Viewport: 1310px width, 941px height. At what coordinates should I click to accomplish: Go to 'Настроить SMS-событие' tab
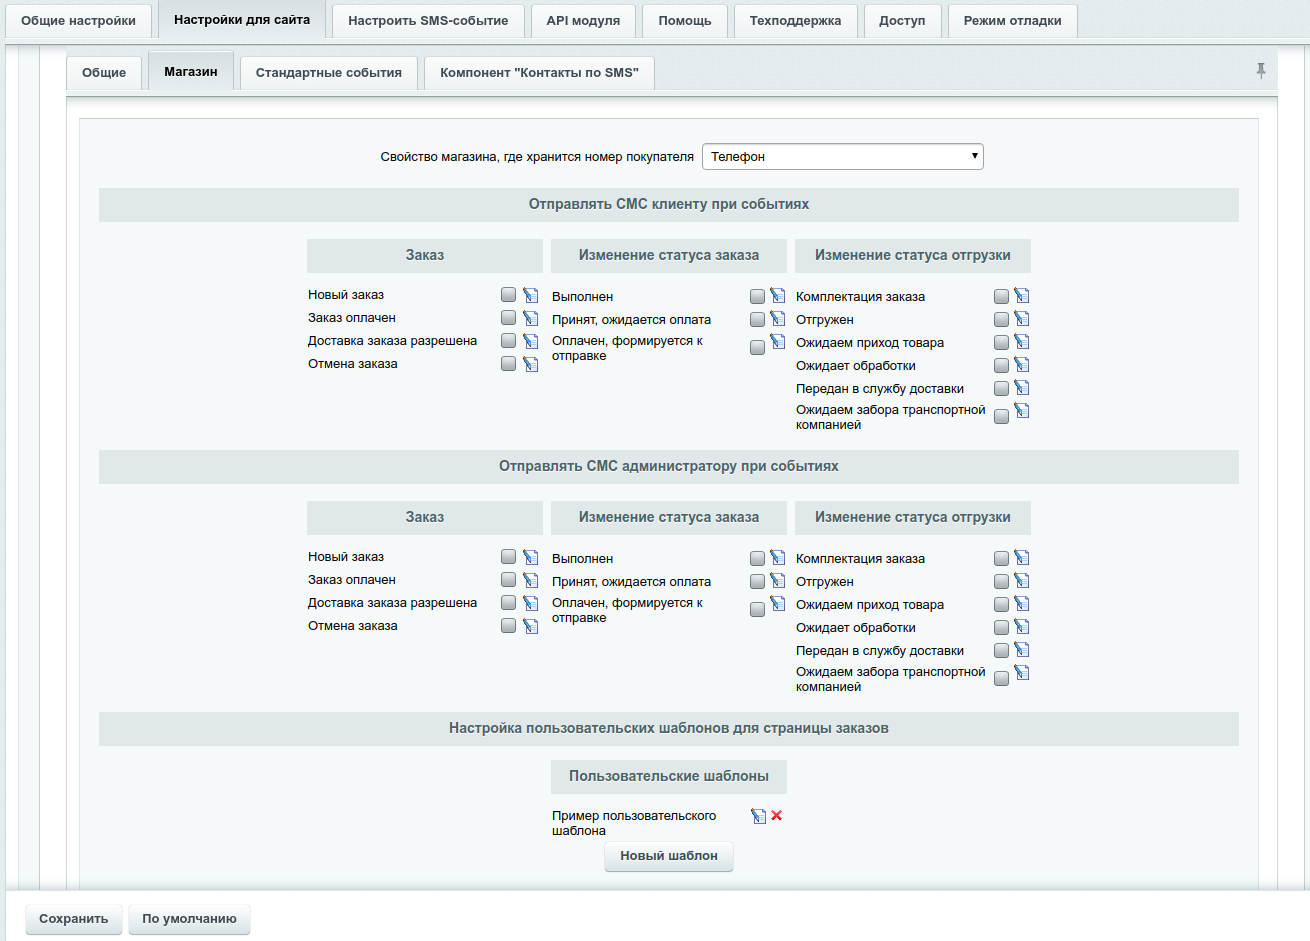point(428,21)
